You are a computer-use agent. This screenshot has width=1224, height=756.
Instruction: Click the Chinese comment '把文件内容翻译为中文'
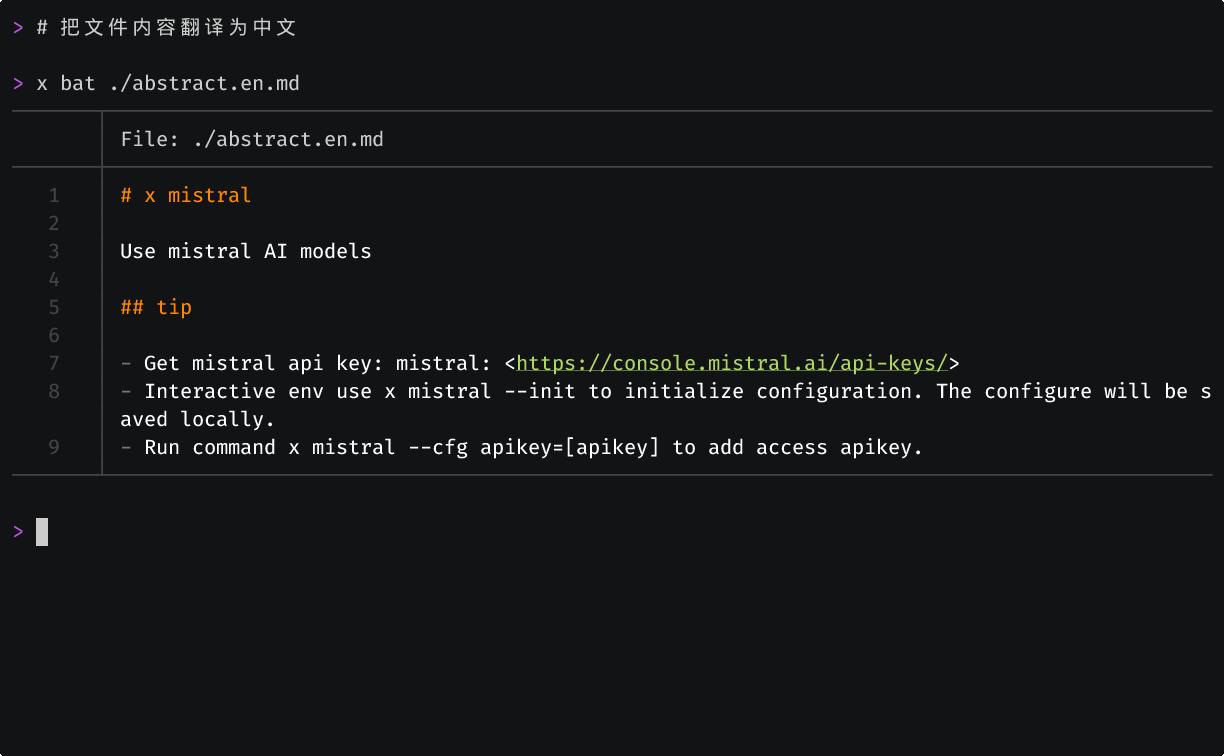click(x=178, y=27)
